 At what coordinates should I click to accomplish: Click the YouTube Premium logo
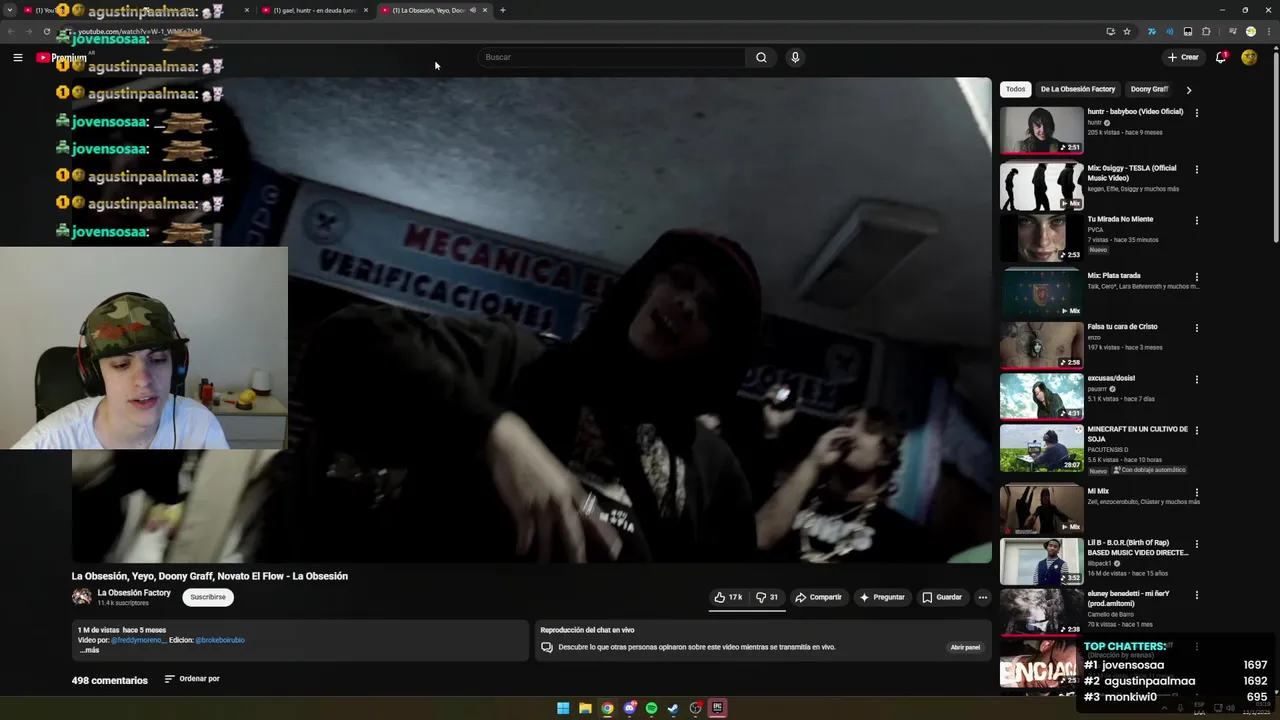(x=61, y=58)
